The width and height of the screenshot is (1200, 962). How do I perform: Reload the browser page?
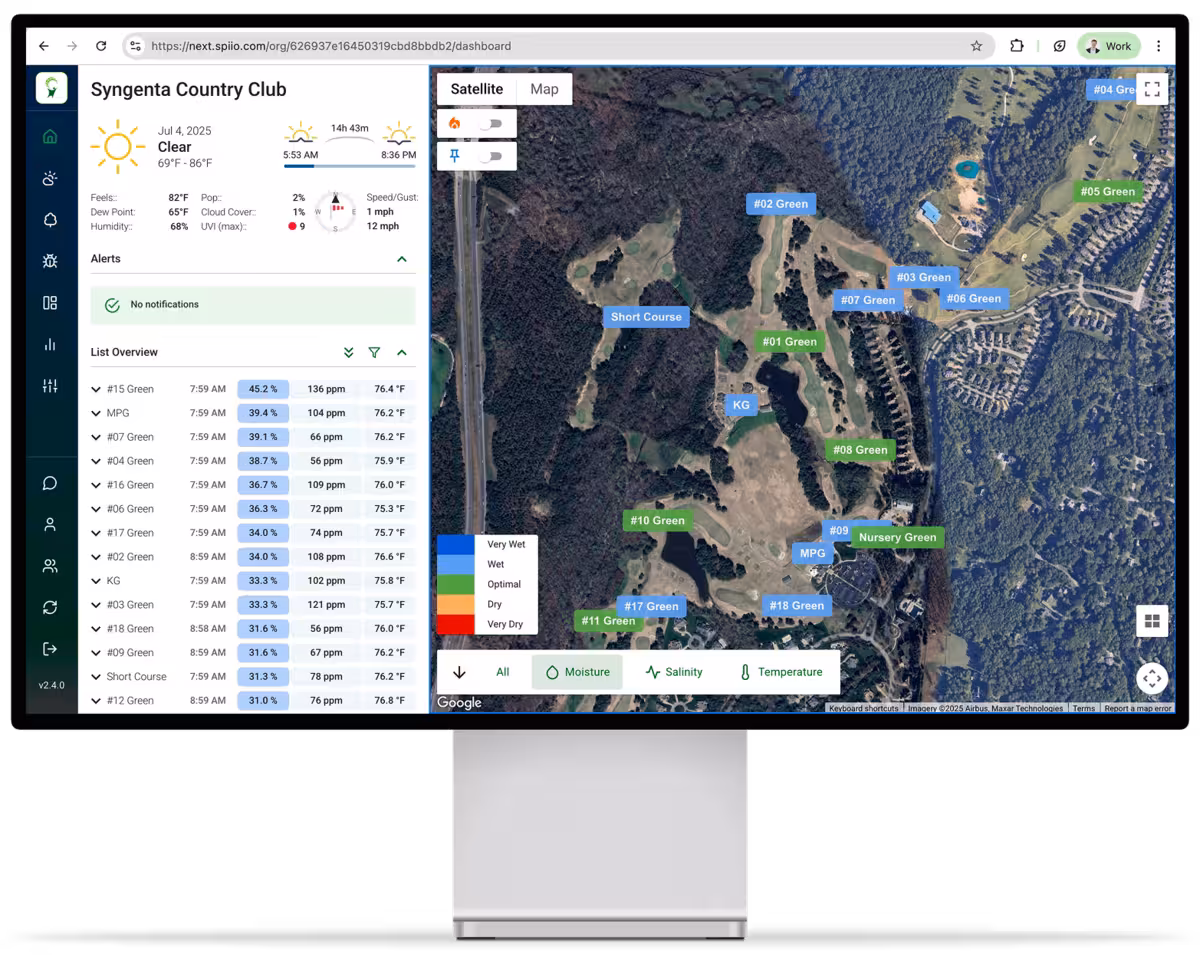point(101,46)
